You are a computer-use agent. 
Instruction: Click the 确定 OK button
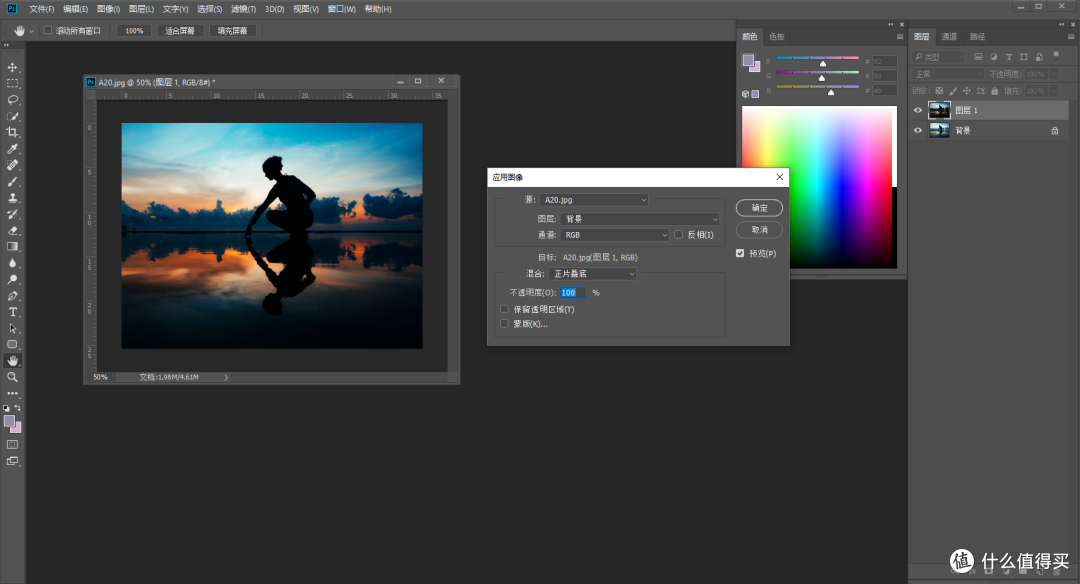coord(759,208)
